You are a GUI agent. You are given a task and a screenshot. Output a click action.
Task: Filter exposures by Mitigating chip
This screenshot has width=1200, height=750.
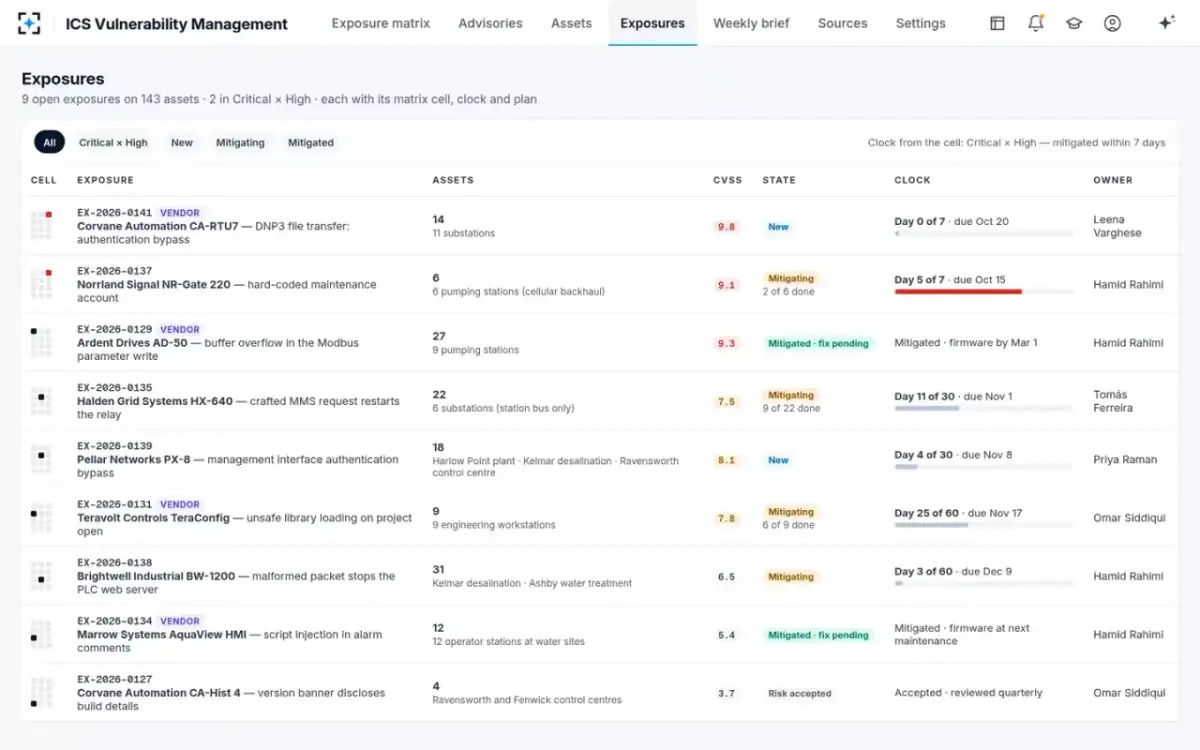point(240,143)
